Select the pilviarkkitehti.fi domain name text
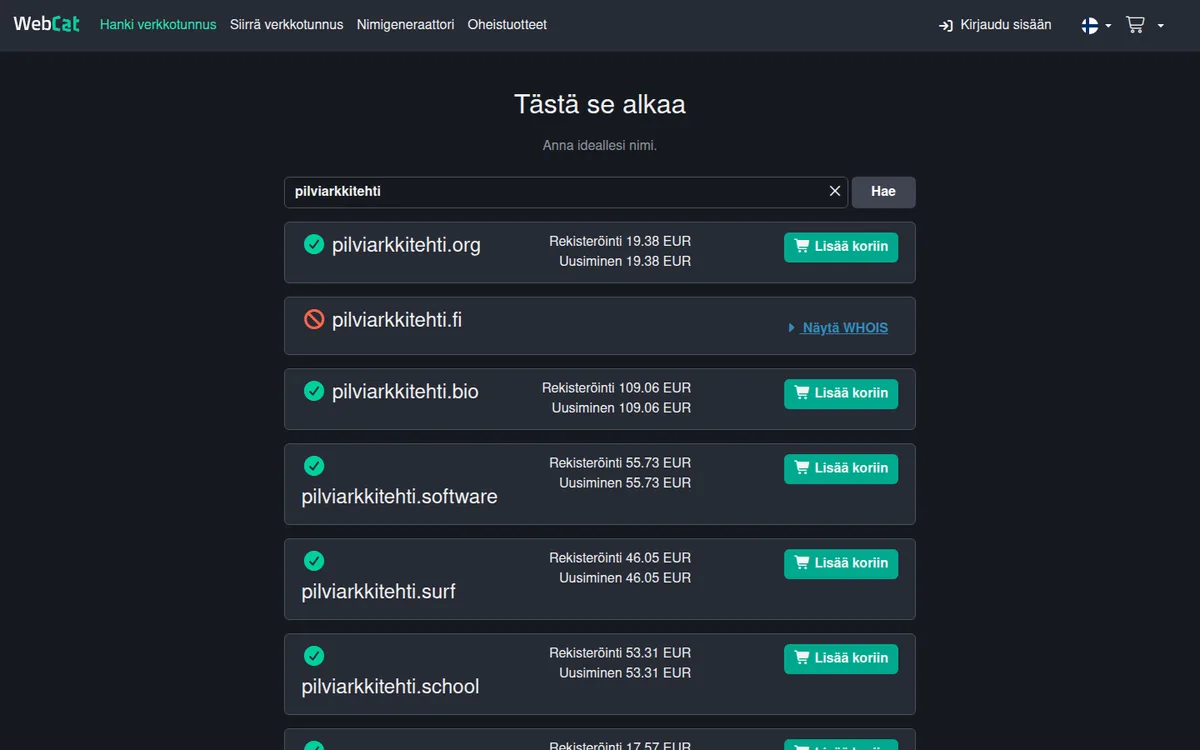The width and height of the screenshot is (1200, 750). click(397, 320)
